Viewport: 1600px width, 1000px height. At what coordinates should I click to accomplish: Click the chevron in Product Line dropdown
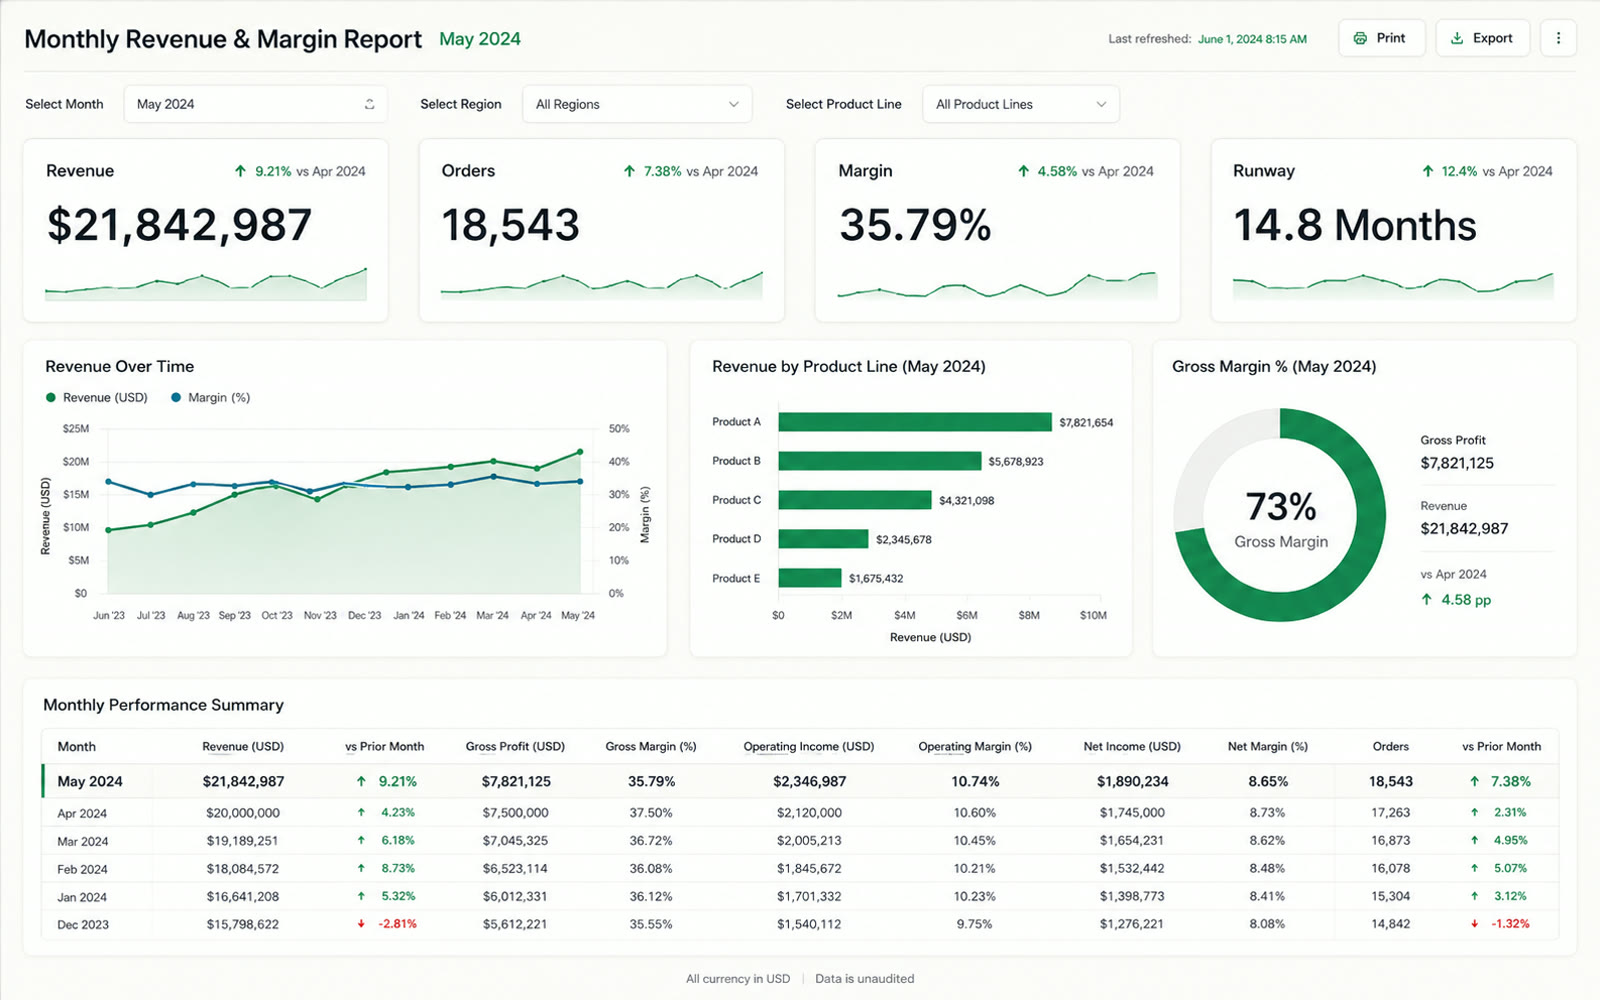[1101, 104]
